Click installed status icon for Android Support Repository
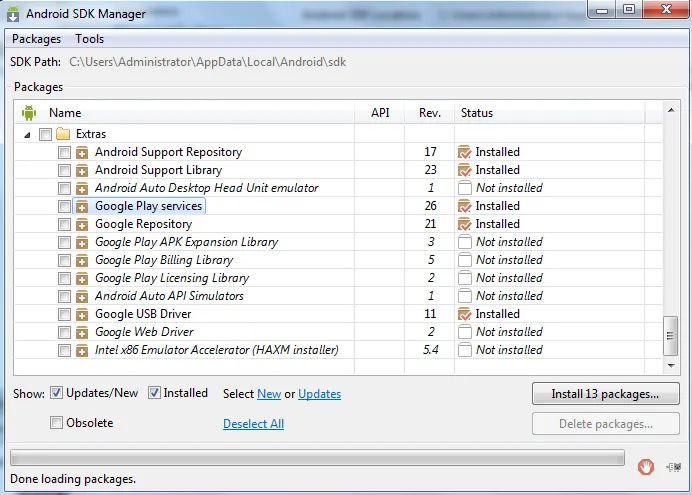The height and width of the screenshot is (495, 692). 465,152
